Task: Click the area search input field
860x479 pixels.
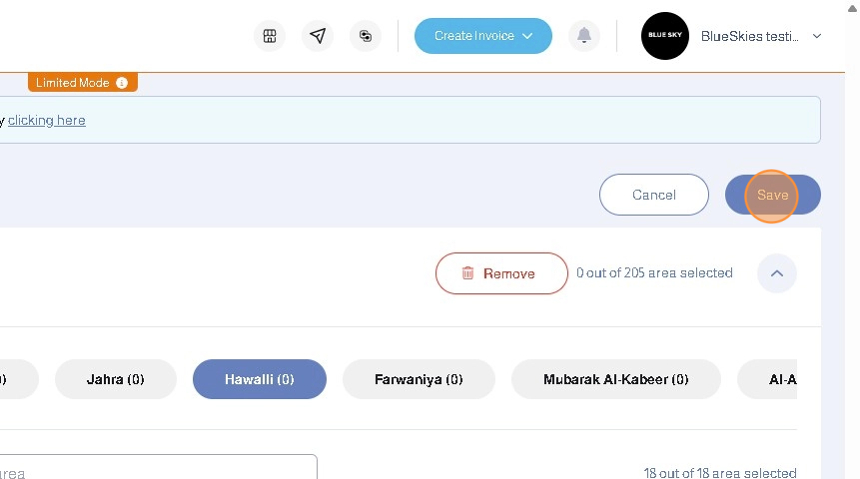Action: click(x=160, y=470)
